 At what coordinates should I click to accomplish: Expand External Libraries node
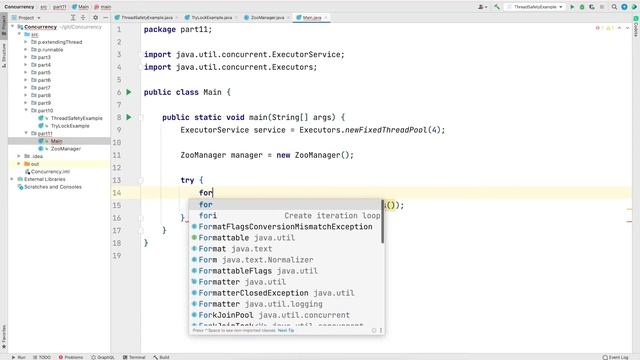click(x=13, y=179)
